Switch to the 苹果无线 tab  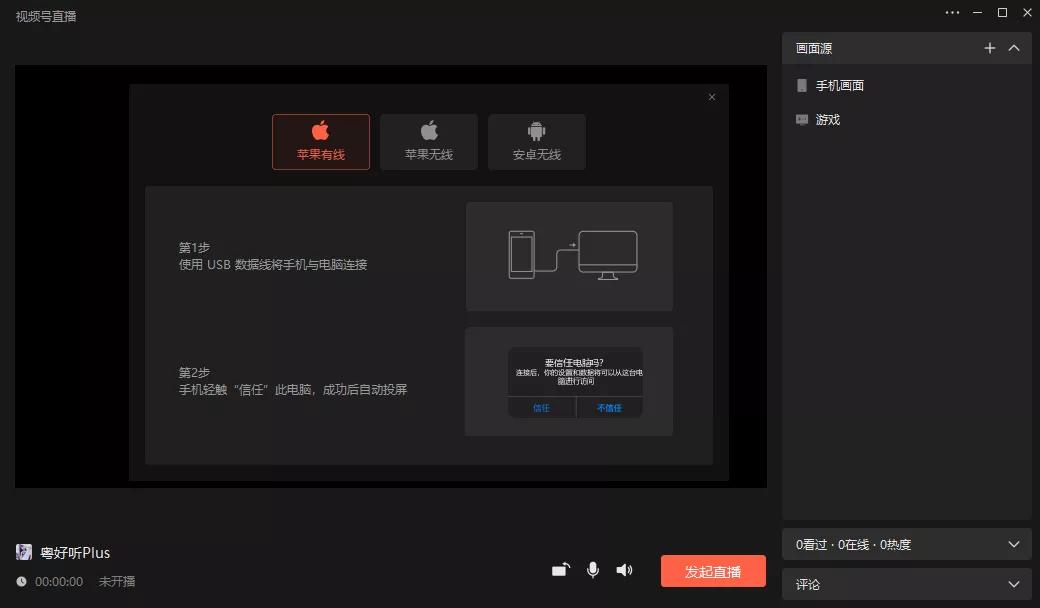(428, 141)
